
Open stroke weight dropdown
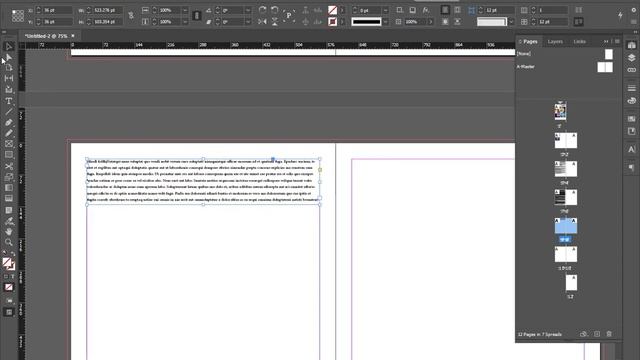coord(386,10)
